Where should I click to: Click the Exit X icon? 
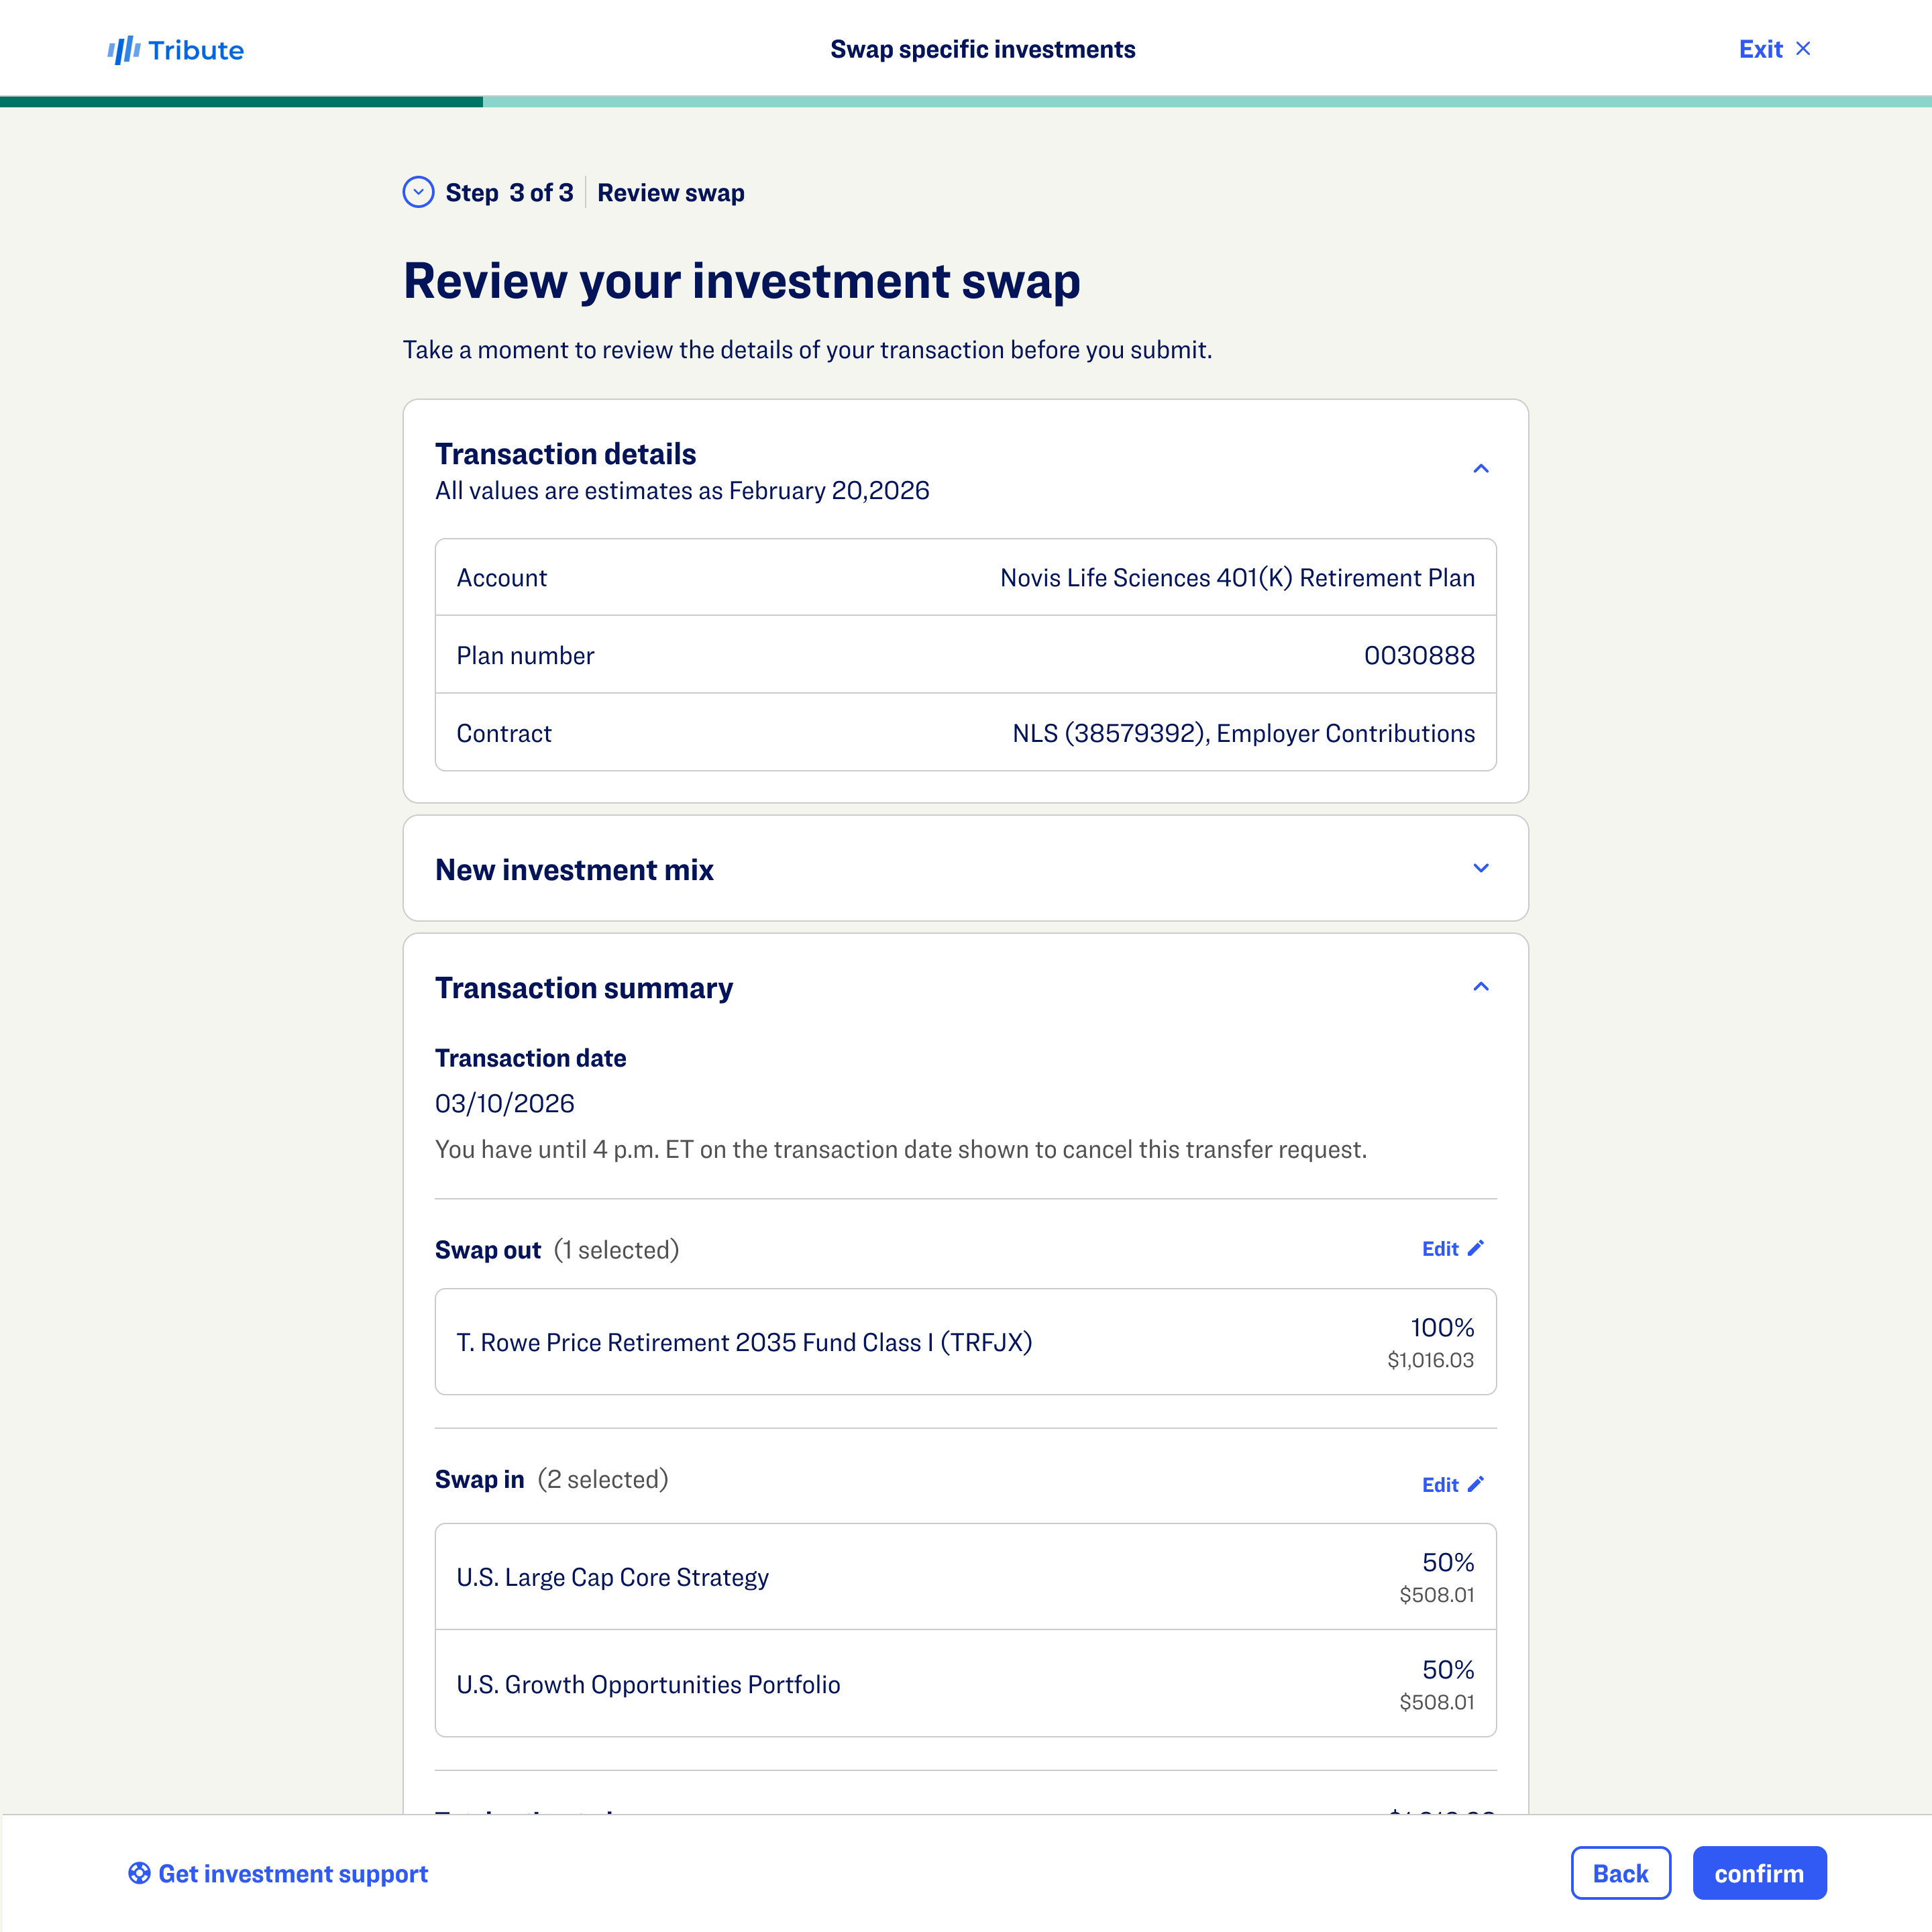point(1803,49)
